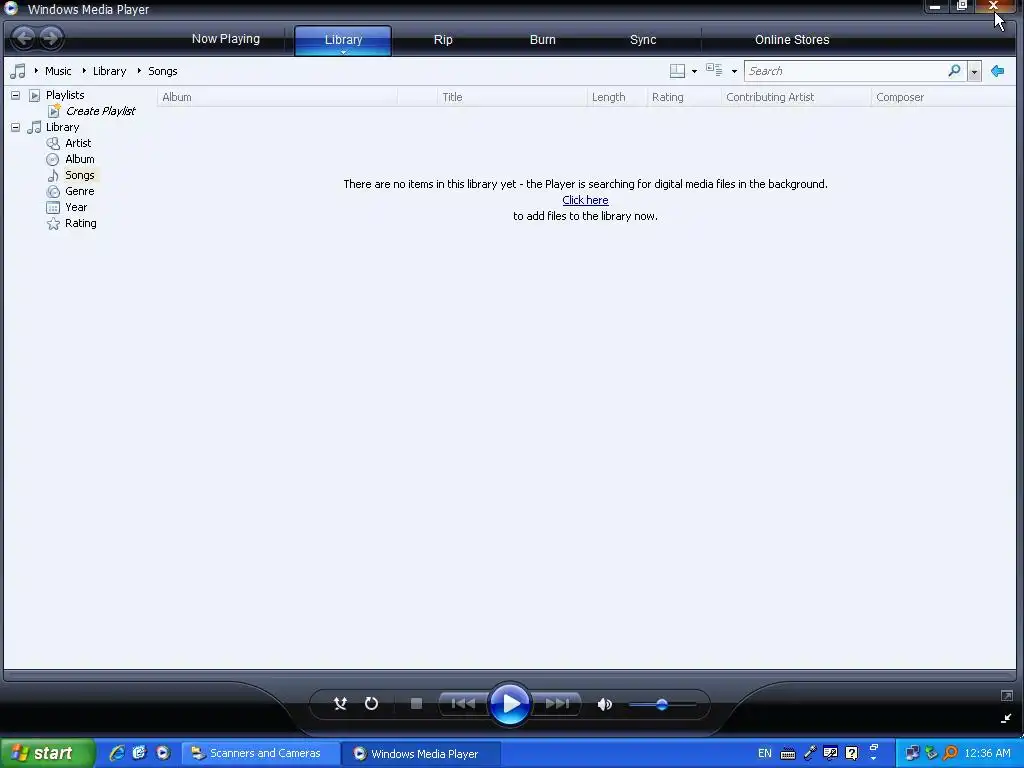Toggle repeat mode

(x=371, y=703)
